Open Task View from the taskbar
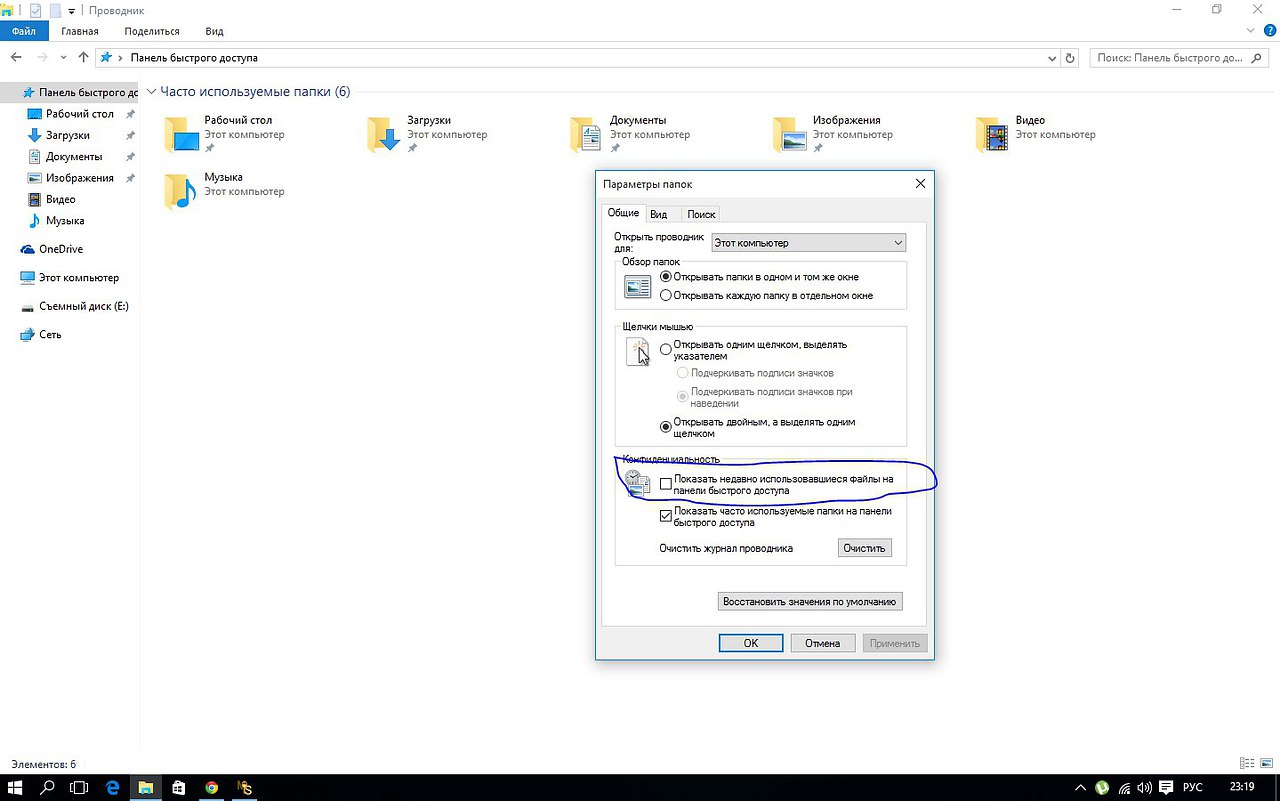Screen dimensions: 1280x801 coord(79,787)
